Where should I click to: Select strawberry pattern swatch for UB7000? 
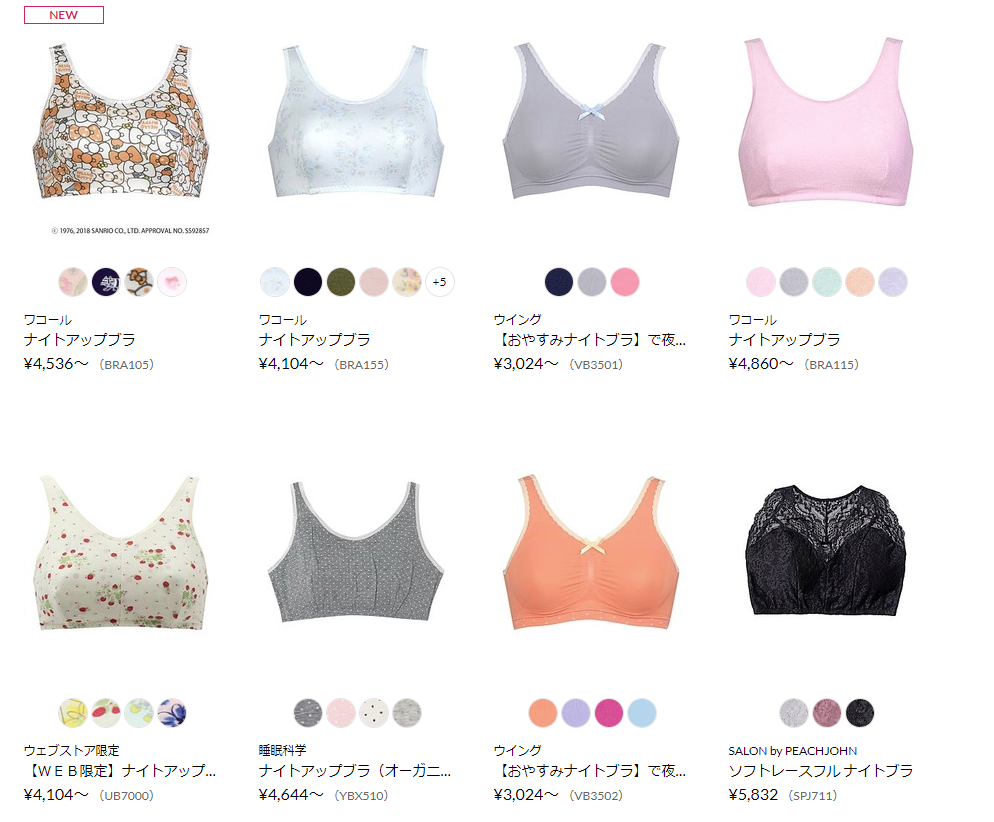(106, 713)
